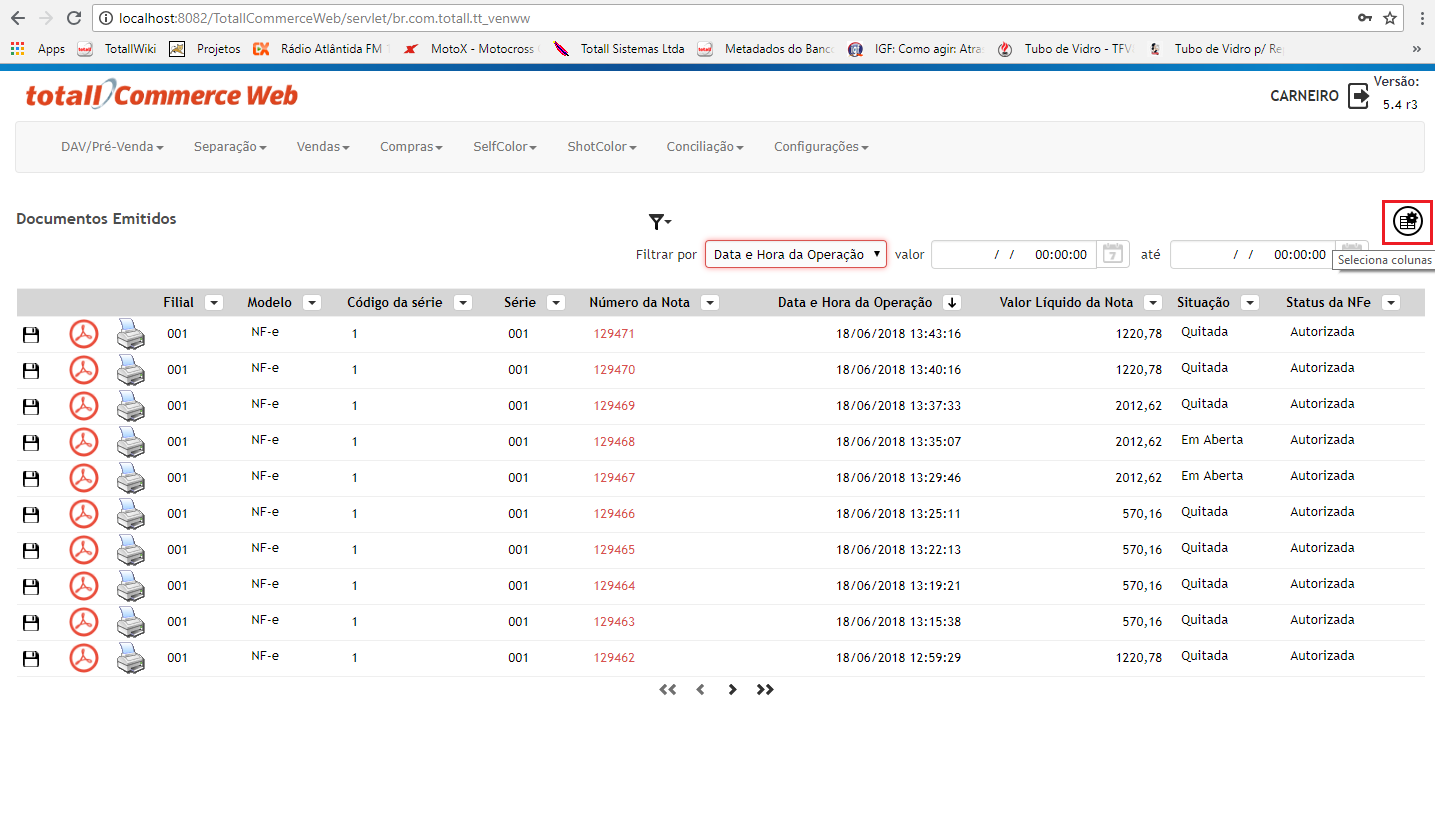Click the Totall Commerce Web logo
Screen dimensions: 1435x830
pos(161,96)
